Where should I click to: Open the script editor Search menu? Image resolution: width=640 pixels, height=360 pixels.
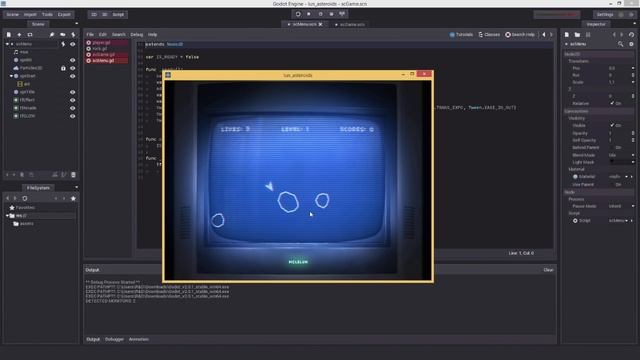pyautogui.click(x=119, y=35)
